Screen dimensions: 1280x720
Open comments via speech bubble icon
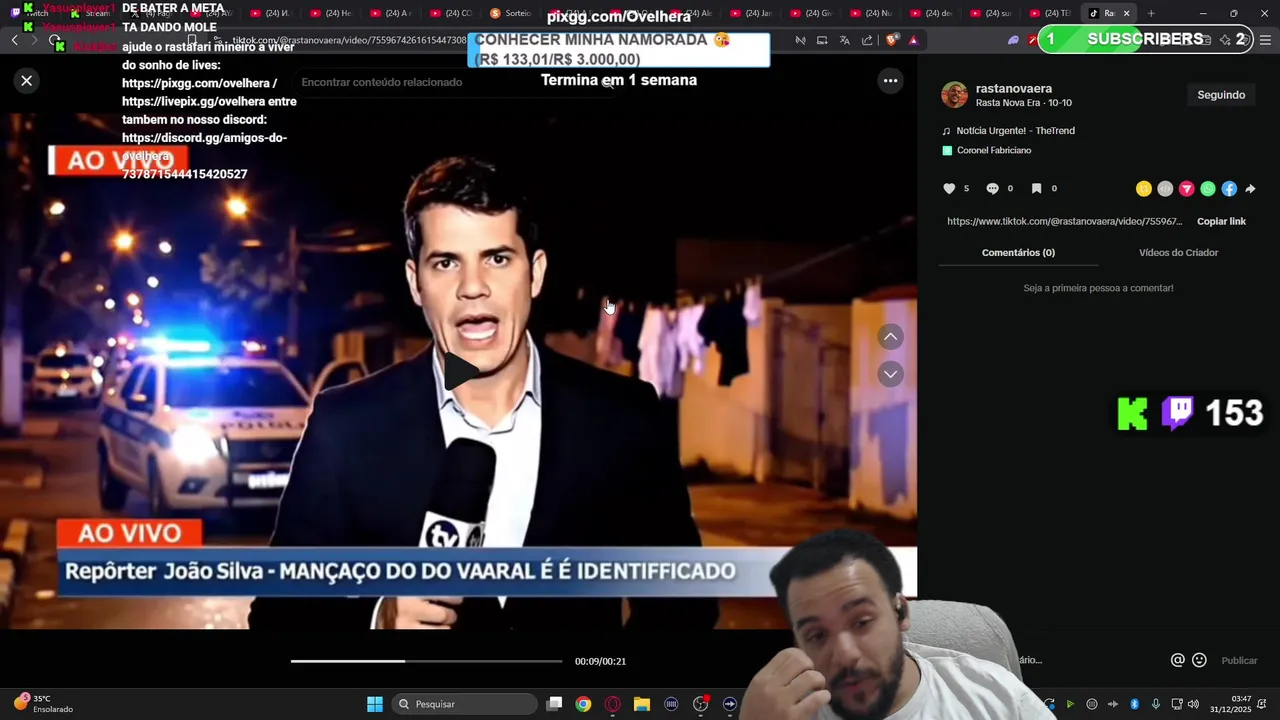(x=992, y=188)
